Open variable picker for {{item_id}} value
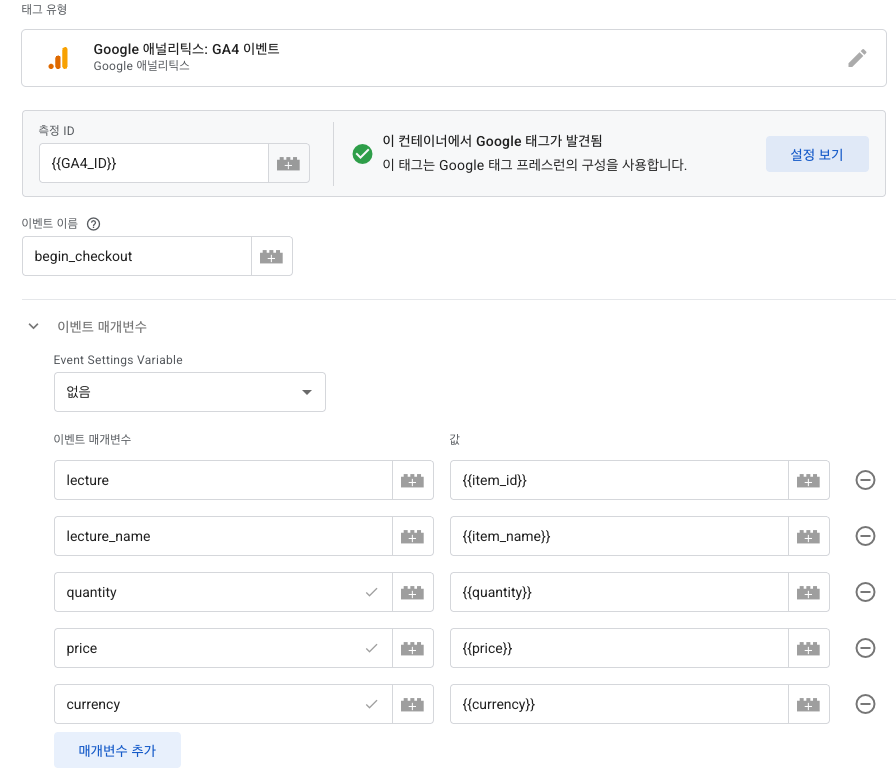896x784 pixels. [808, 480]
